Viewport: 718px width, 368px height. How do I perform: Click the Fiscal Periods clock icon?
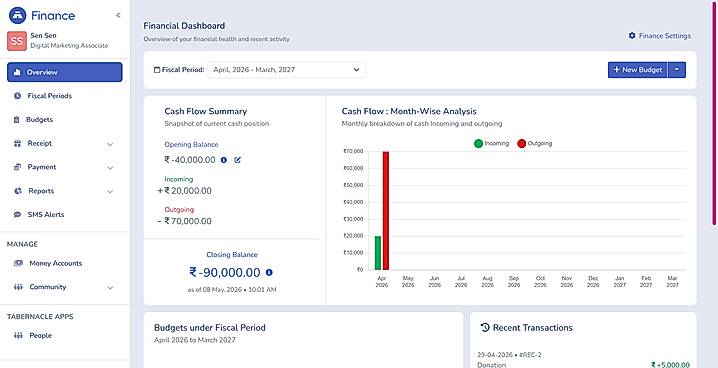[x=17, y=96]
